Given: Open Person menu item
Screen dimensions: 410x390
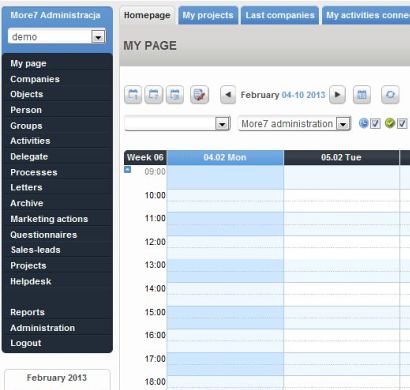Looking at the screenshot, I should [57, 110].
